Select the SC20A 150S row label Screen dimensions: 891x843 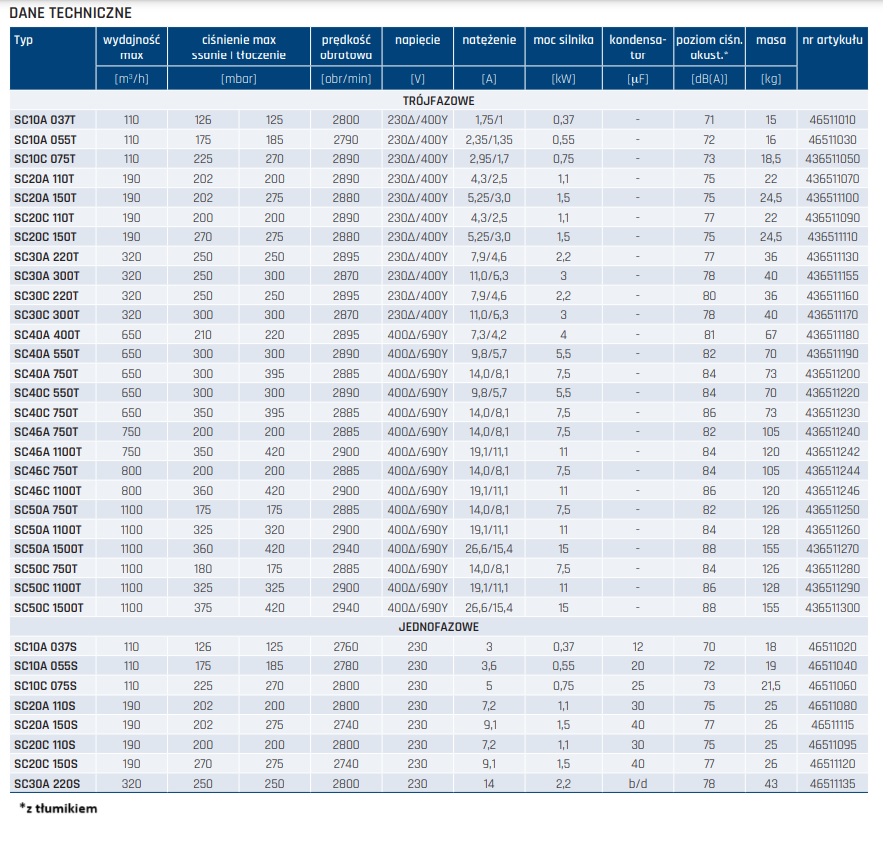pyautogui.click(x=47, y=725)
